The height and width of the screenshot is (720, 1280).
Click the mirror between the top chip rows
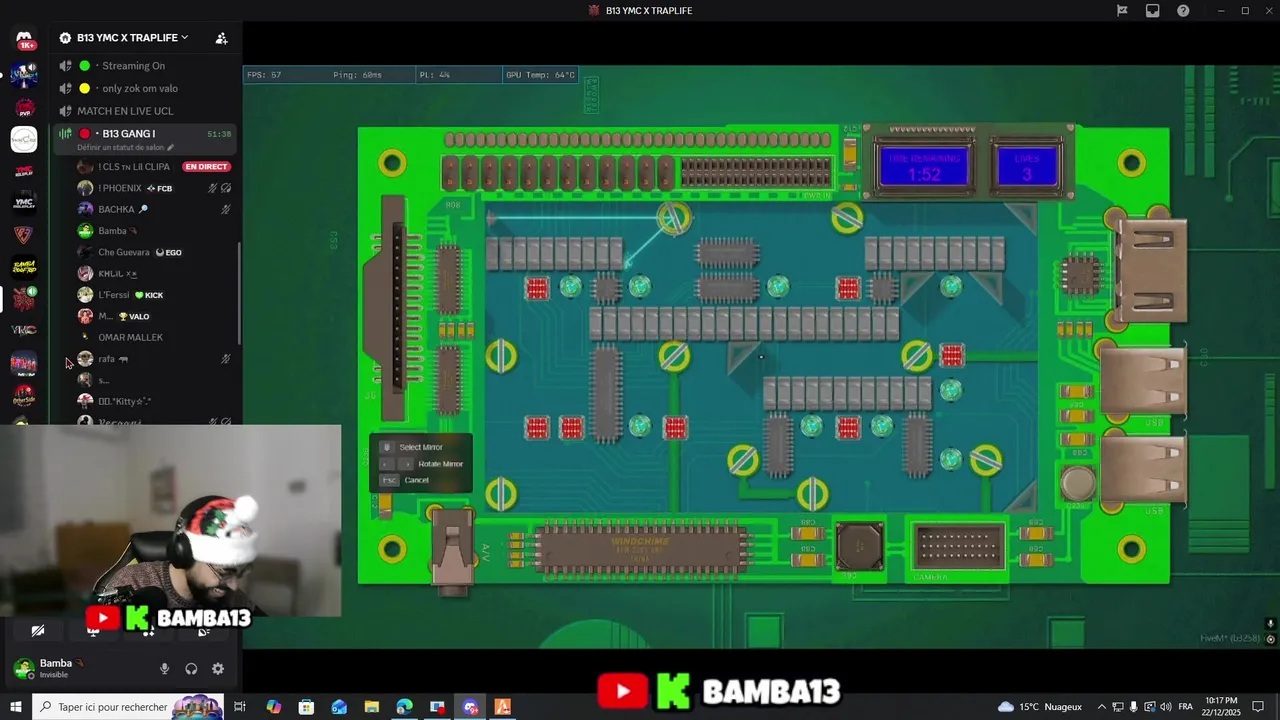click(x=674, y=219)
